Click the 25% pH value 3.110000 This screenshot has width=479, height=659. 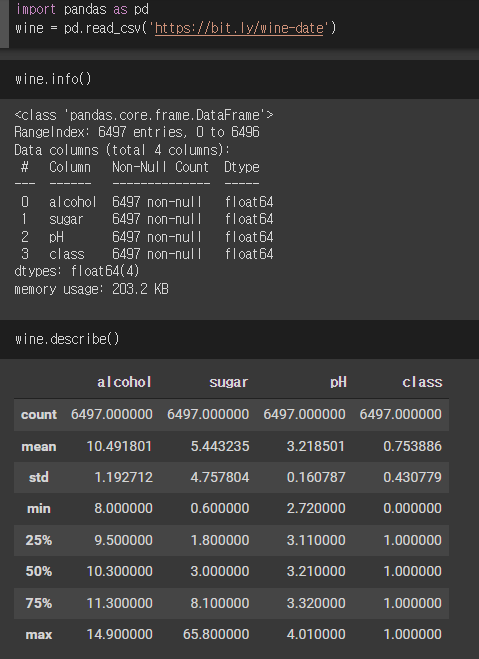pyautogui.click(x=316, y=540)
